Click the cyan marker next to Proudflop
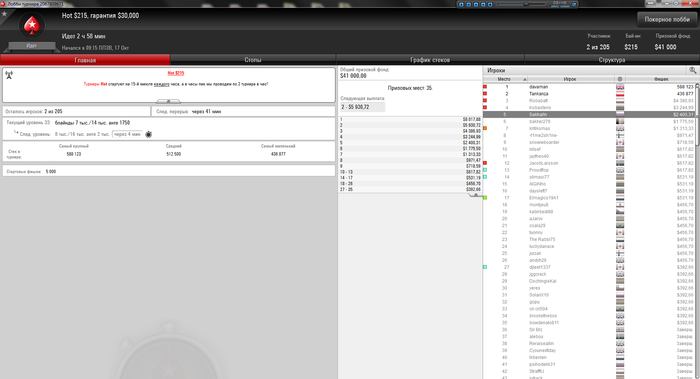Viewport: 700px width, 379px height. coord(485,170)
